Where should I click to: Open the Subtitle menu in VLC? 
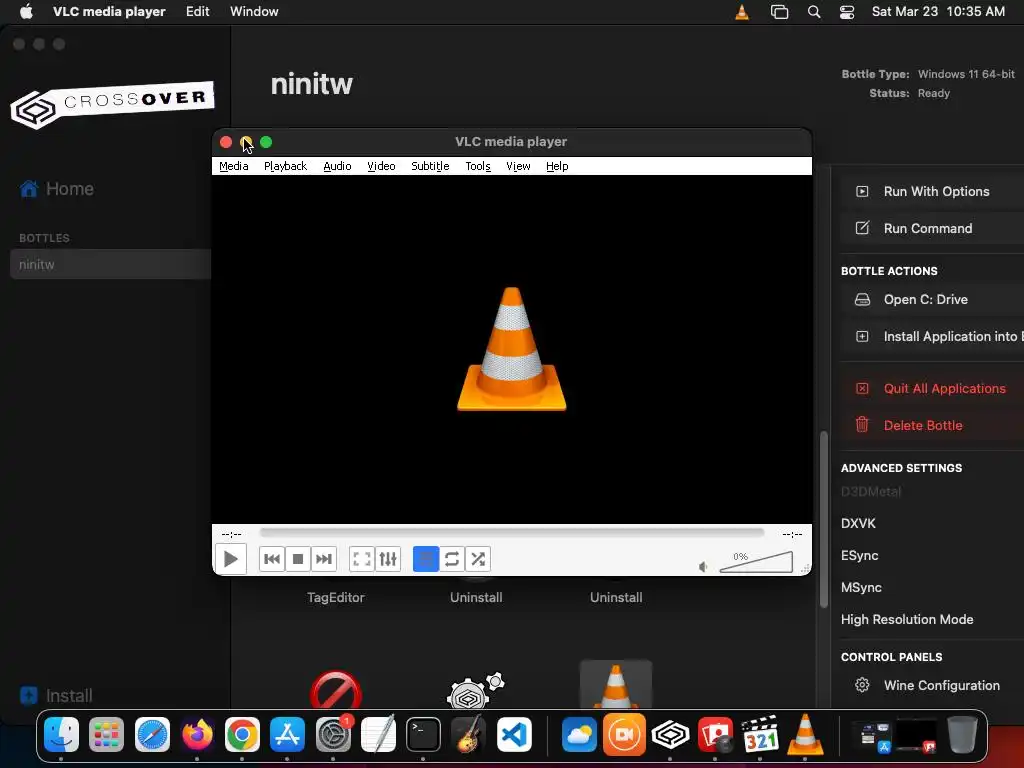430,166
